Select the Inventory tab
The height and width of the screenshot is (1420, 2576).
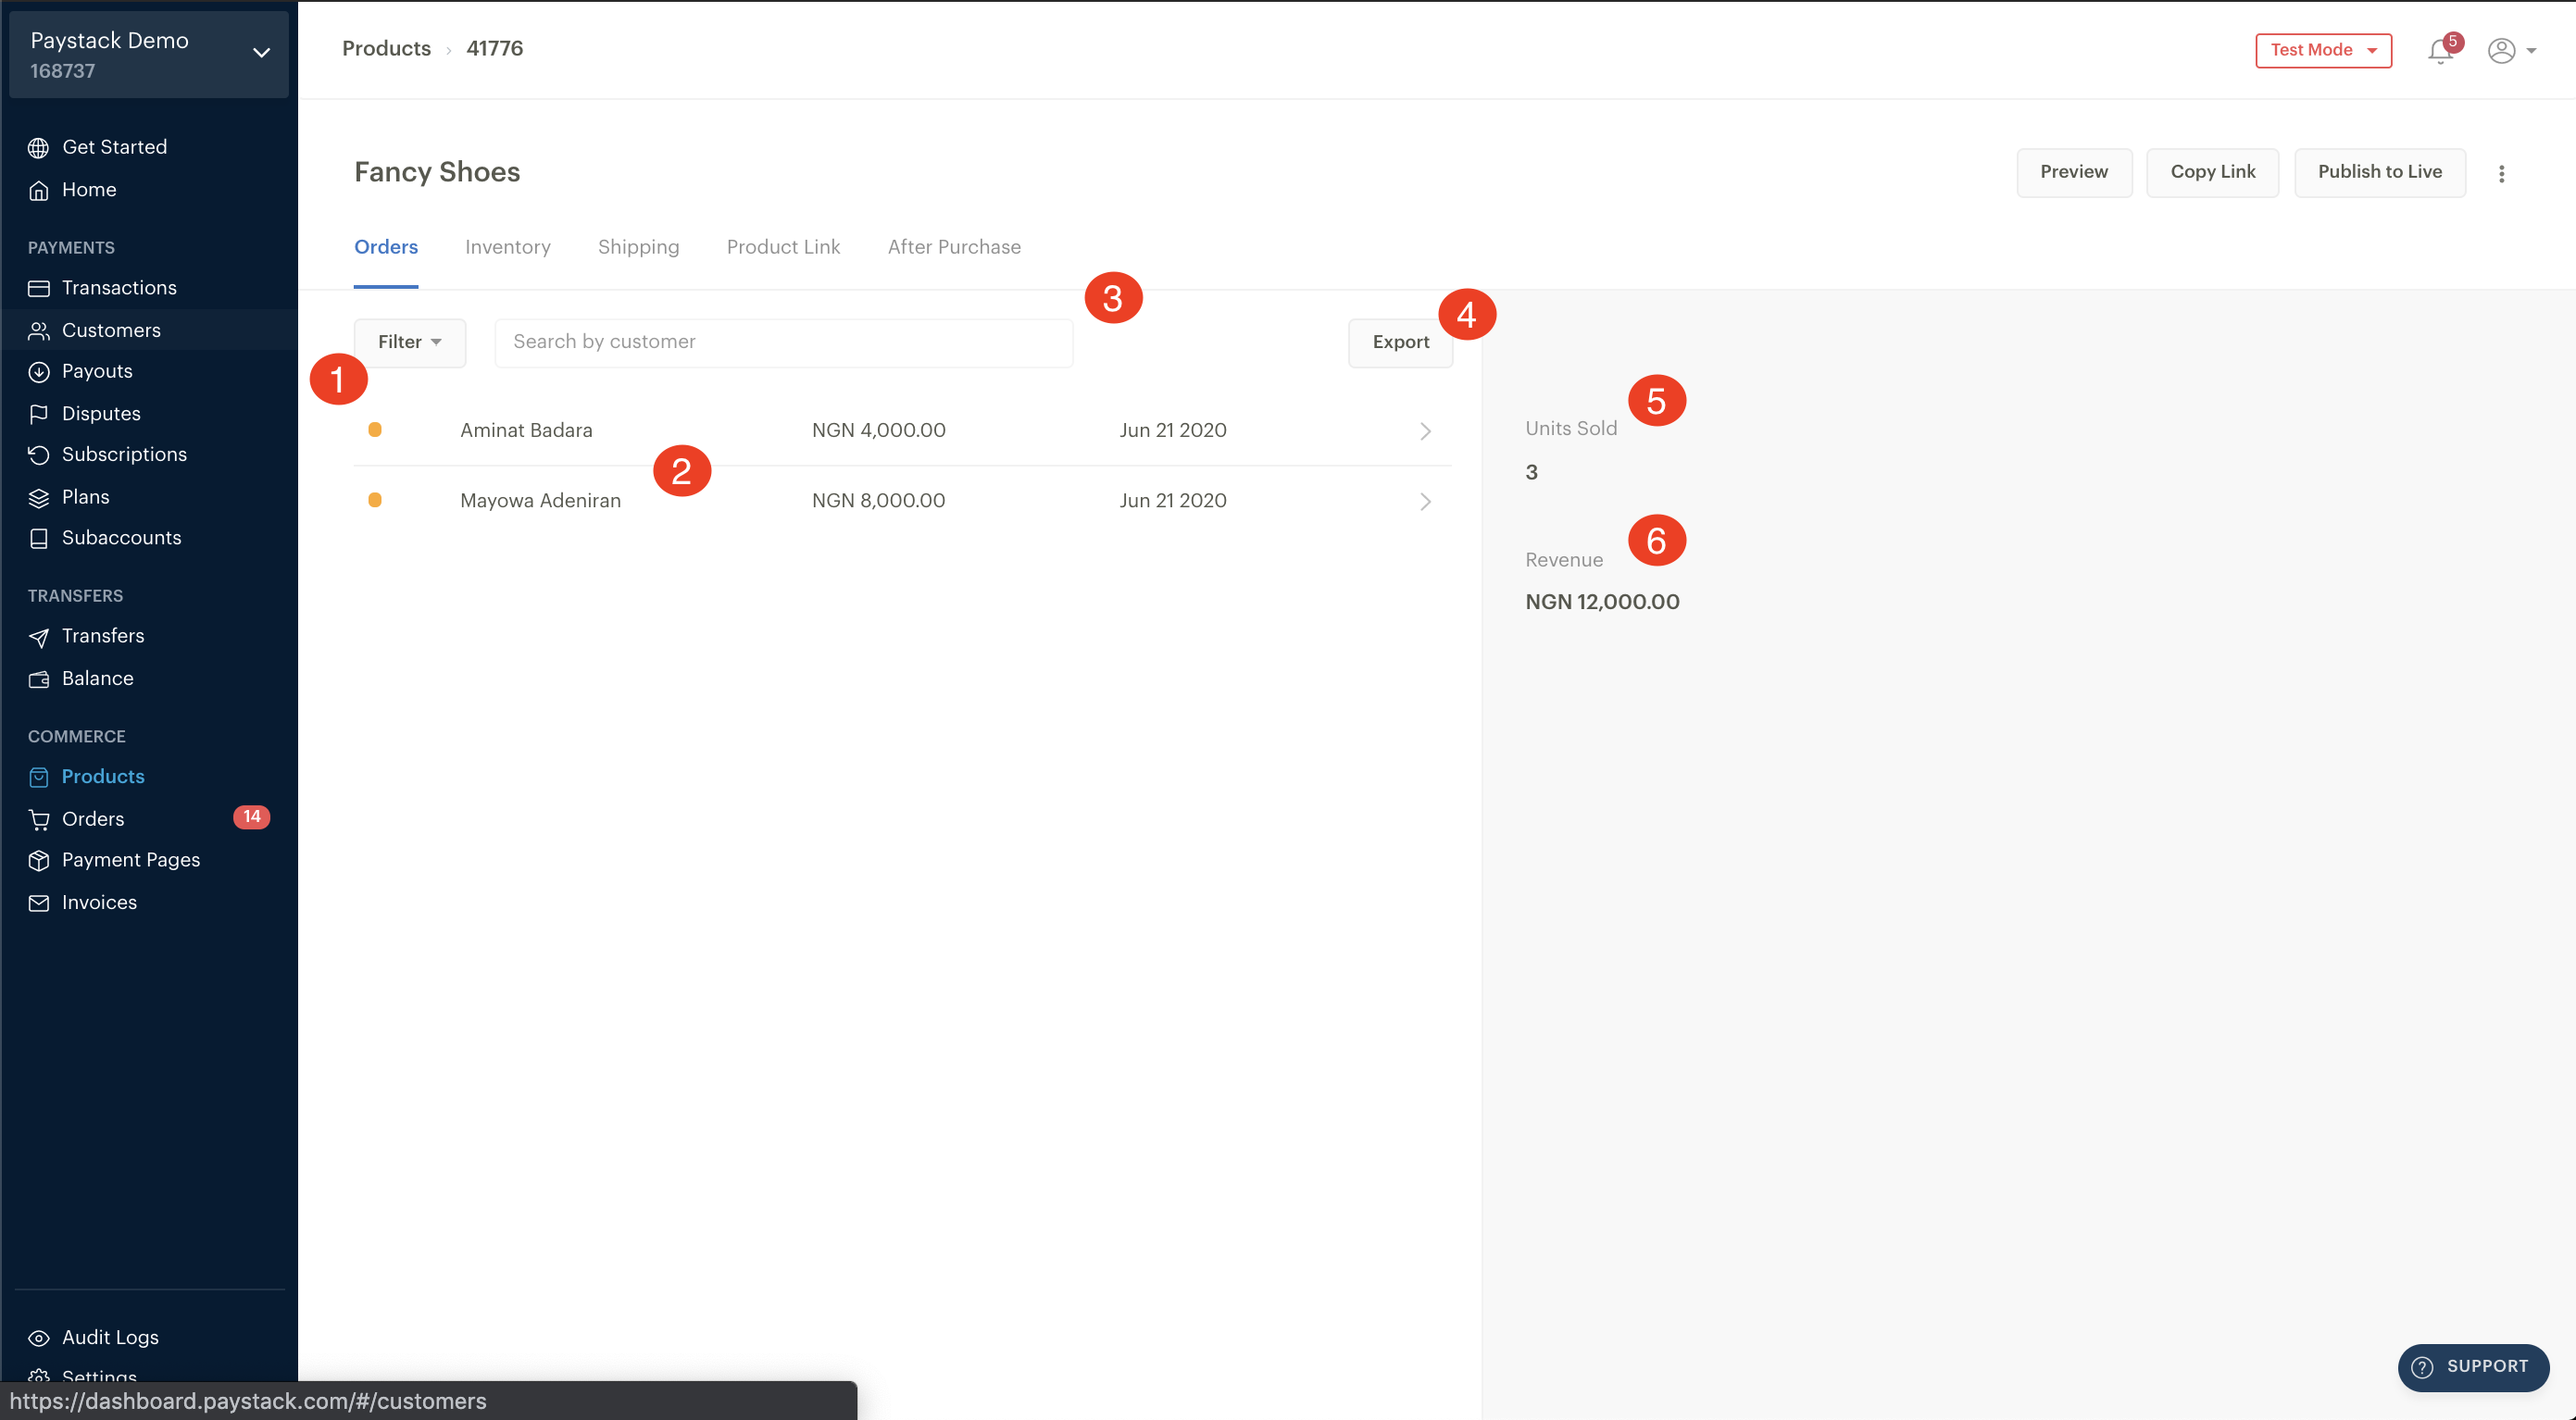point(507,246)
